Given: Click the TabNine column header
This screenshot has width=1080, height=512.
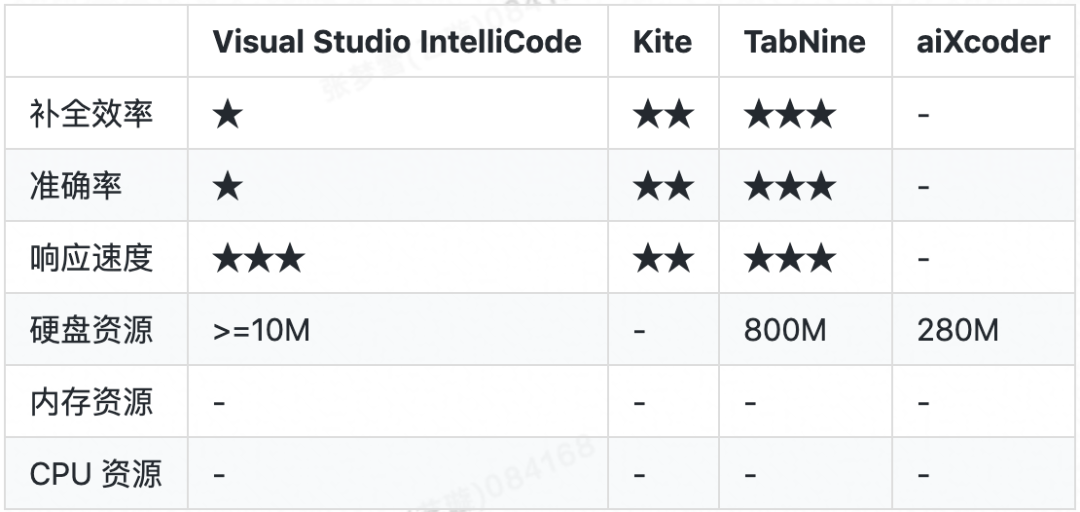Looking at the screenshot, I should (804, 42).
